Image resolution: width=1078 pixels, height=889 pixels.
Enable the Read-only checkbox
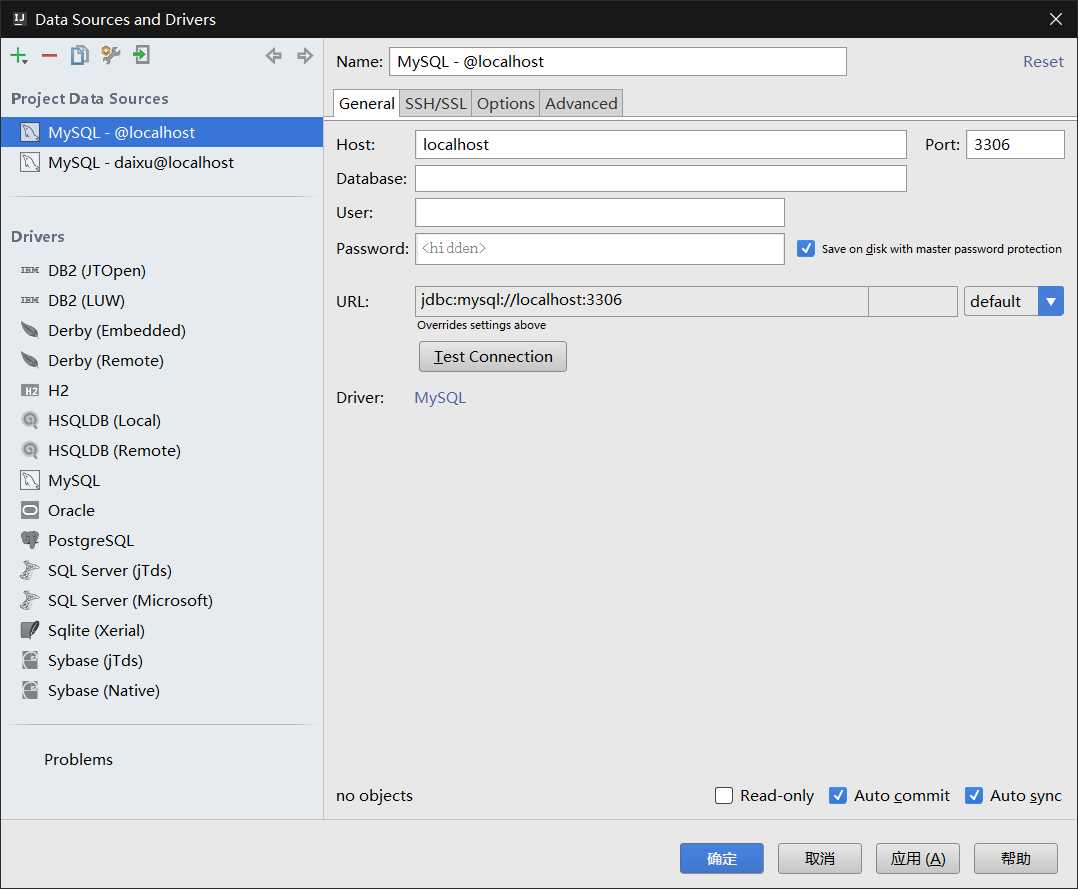[x=724, y=795]
